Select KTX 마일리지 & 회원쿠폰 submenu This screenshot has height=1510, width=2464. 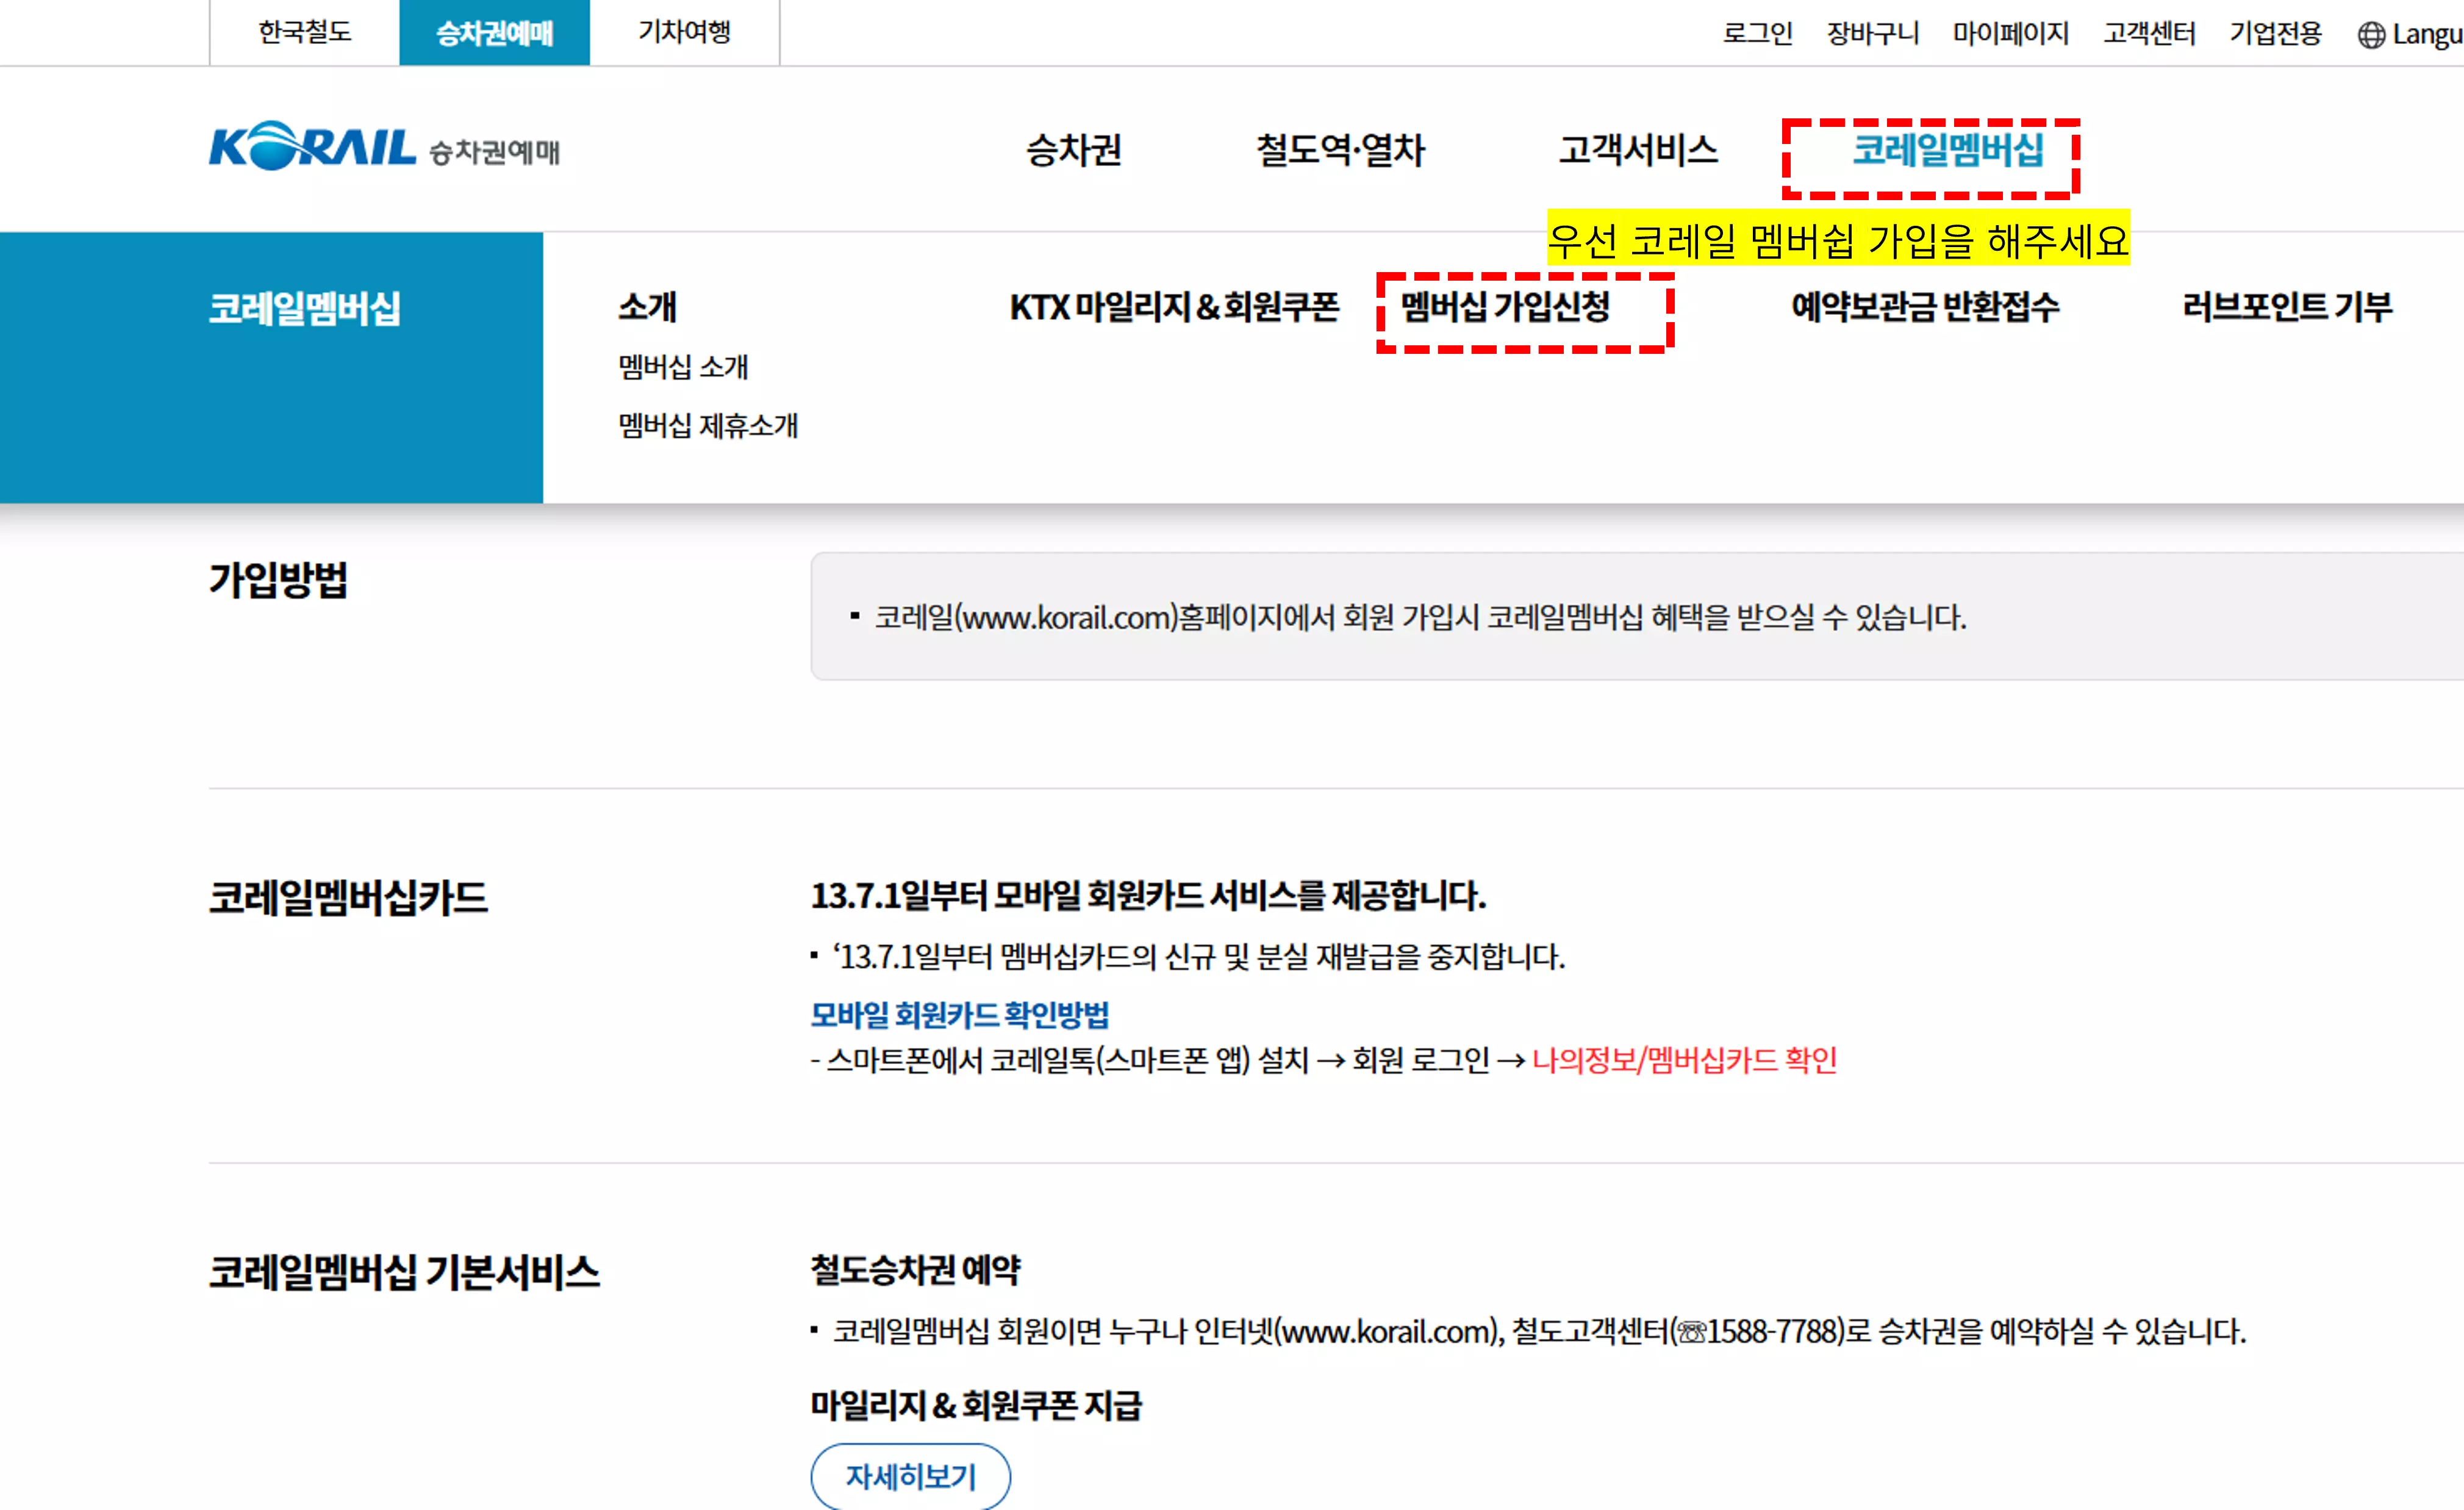[x=1174, y=307]
